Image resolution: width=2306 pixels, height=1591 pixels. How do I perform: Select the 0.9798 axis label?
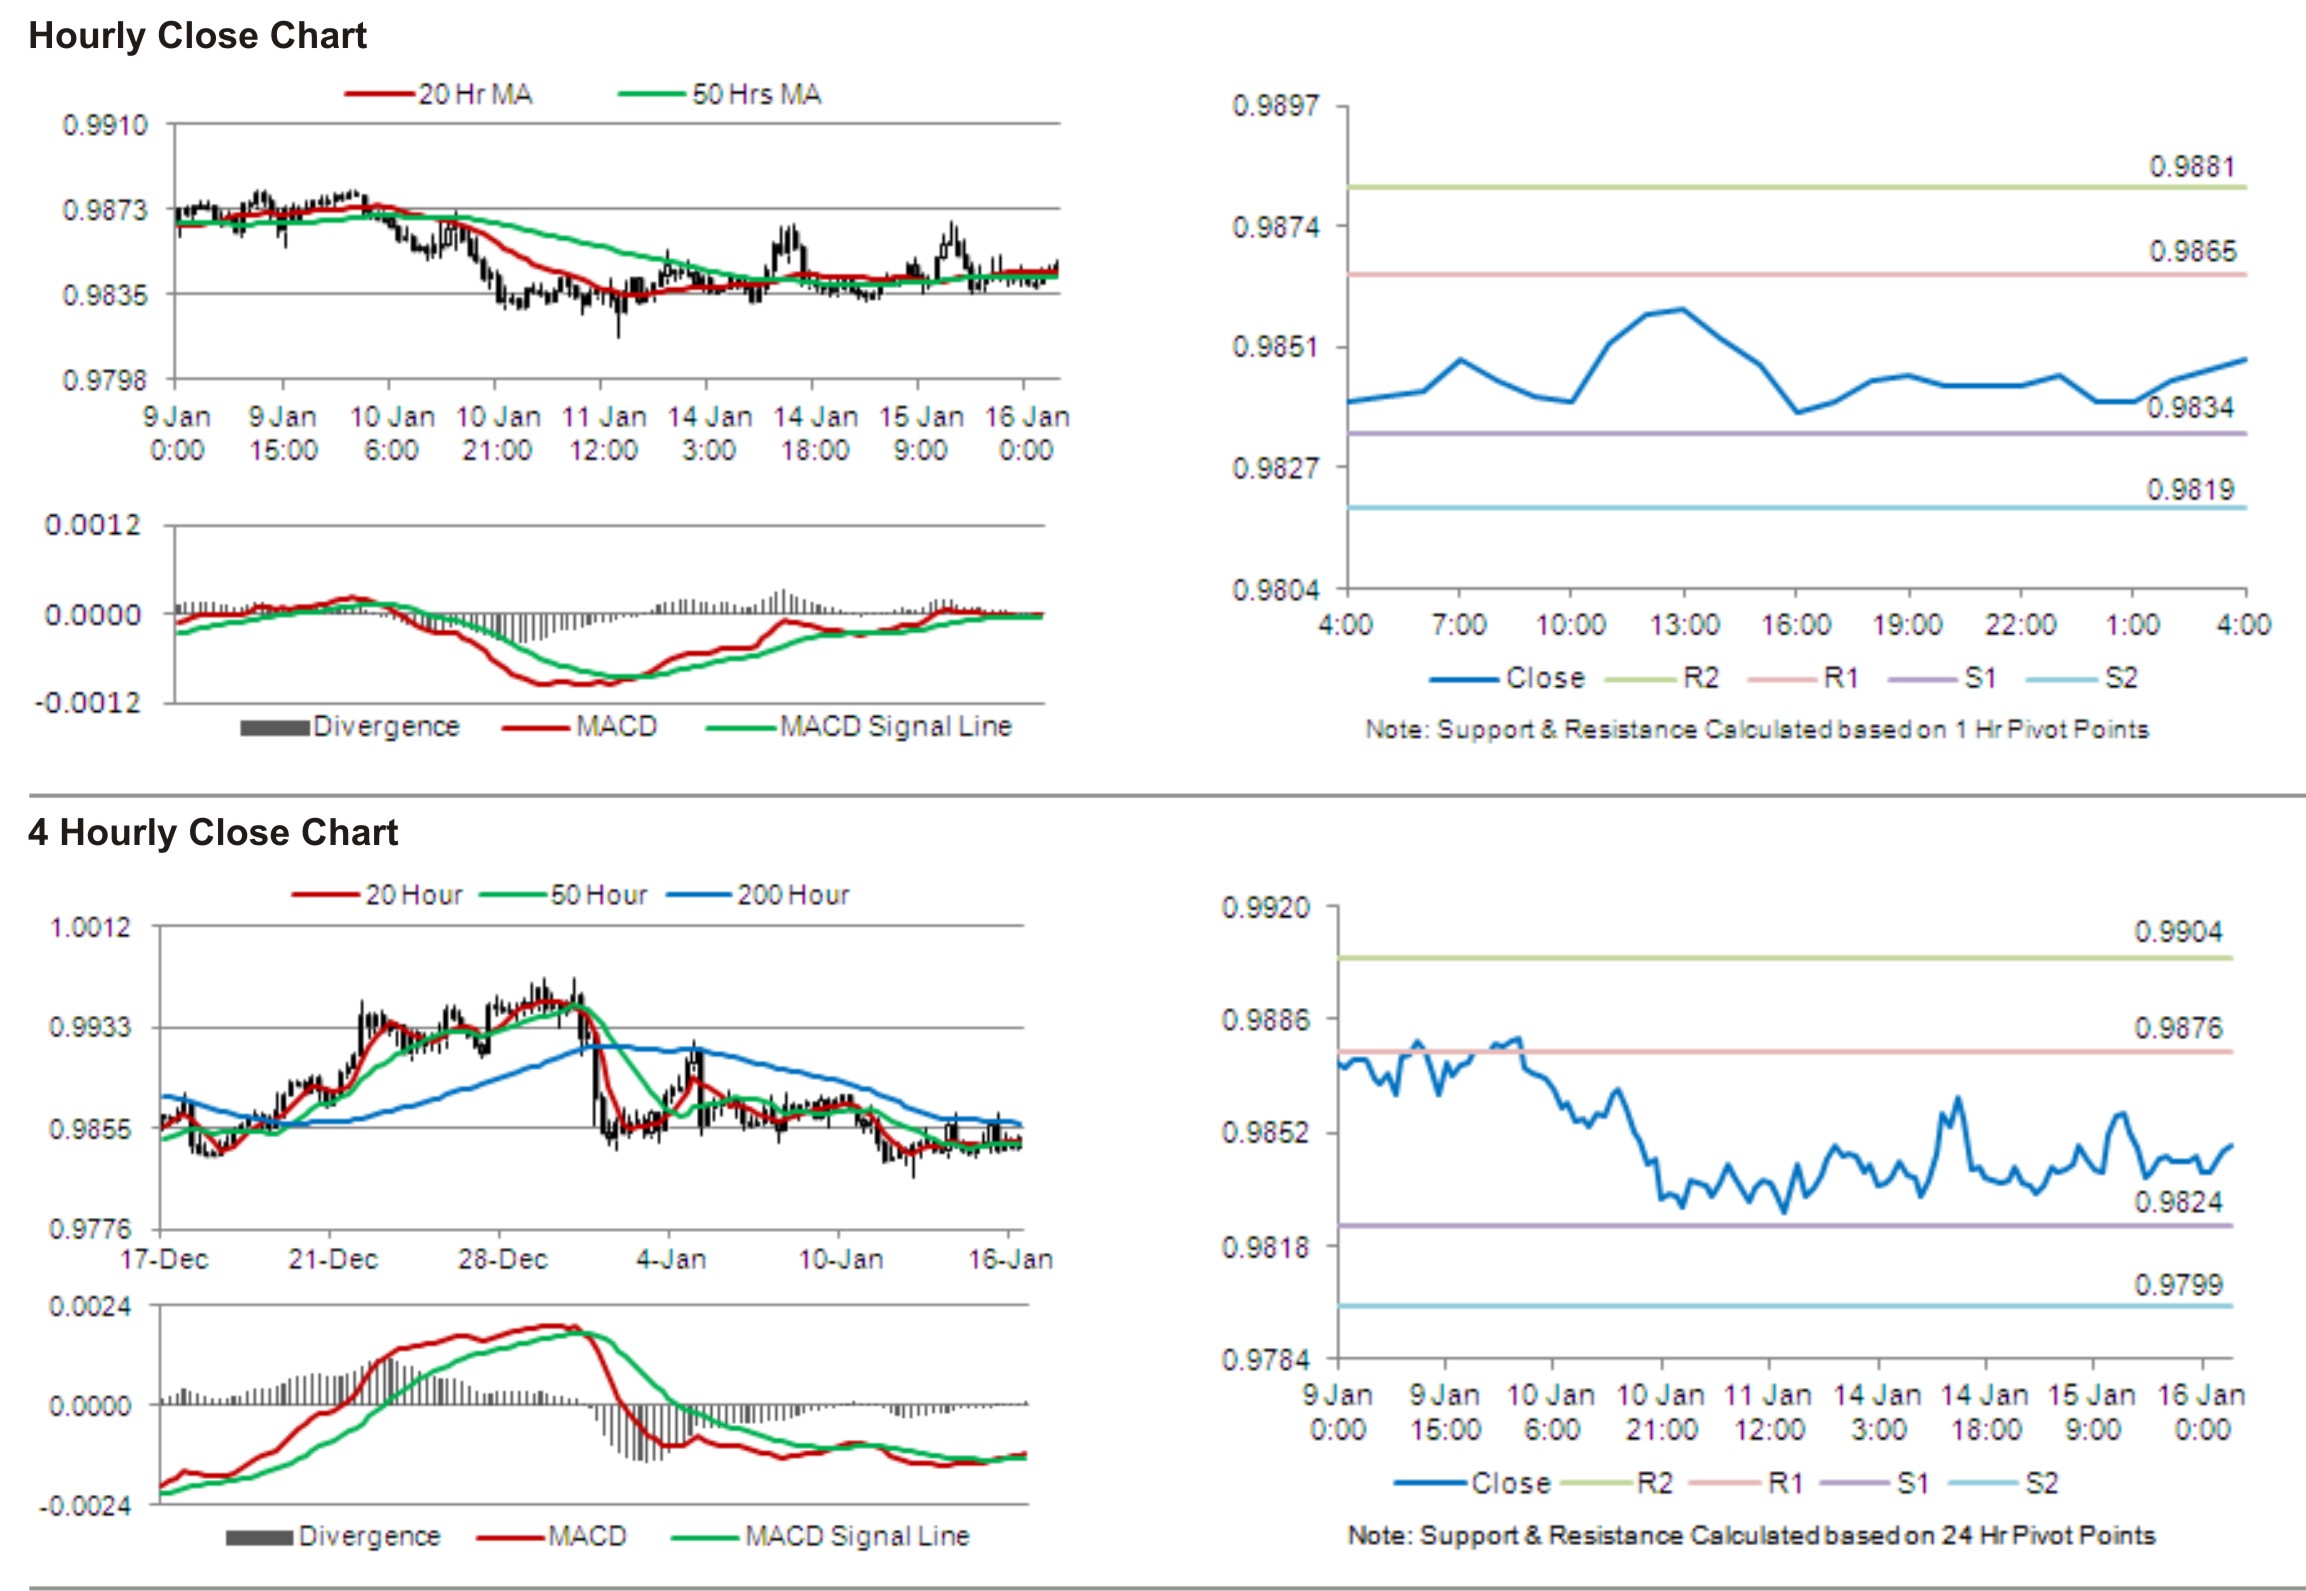(x=105, y=381)
